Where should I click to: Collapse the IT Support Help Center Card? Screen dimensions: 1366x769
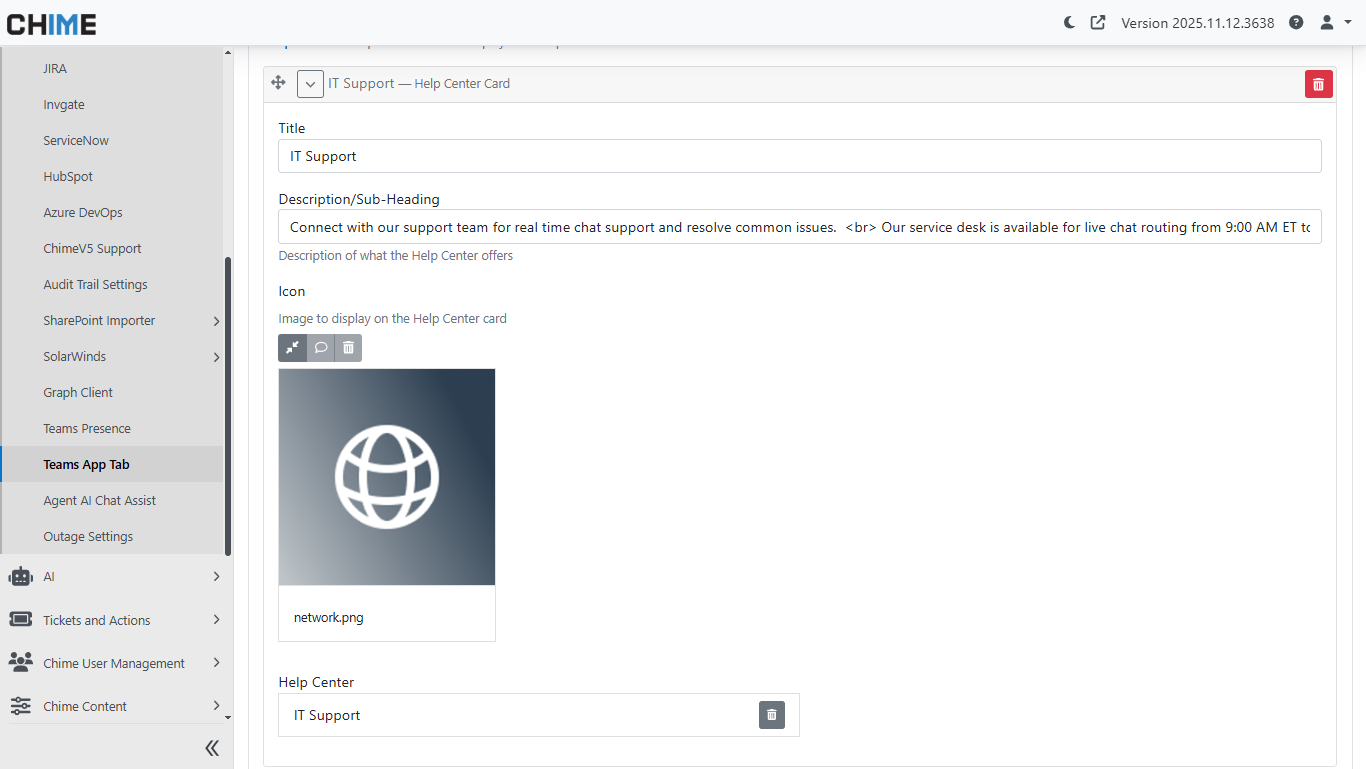[x=310, y=84]
